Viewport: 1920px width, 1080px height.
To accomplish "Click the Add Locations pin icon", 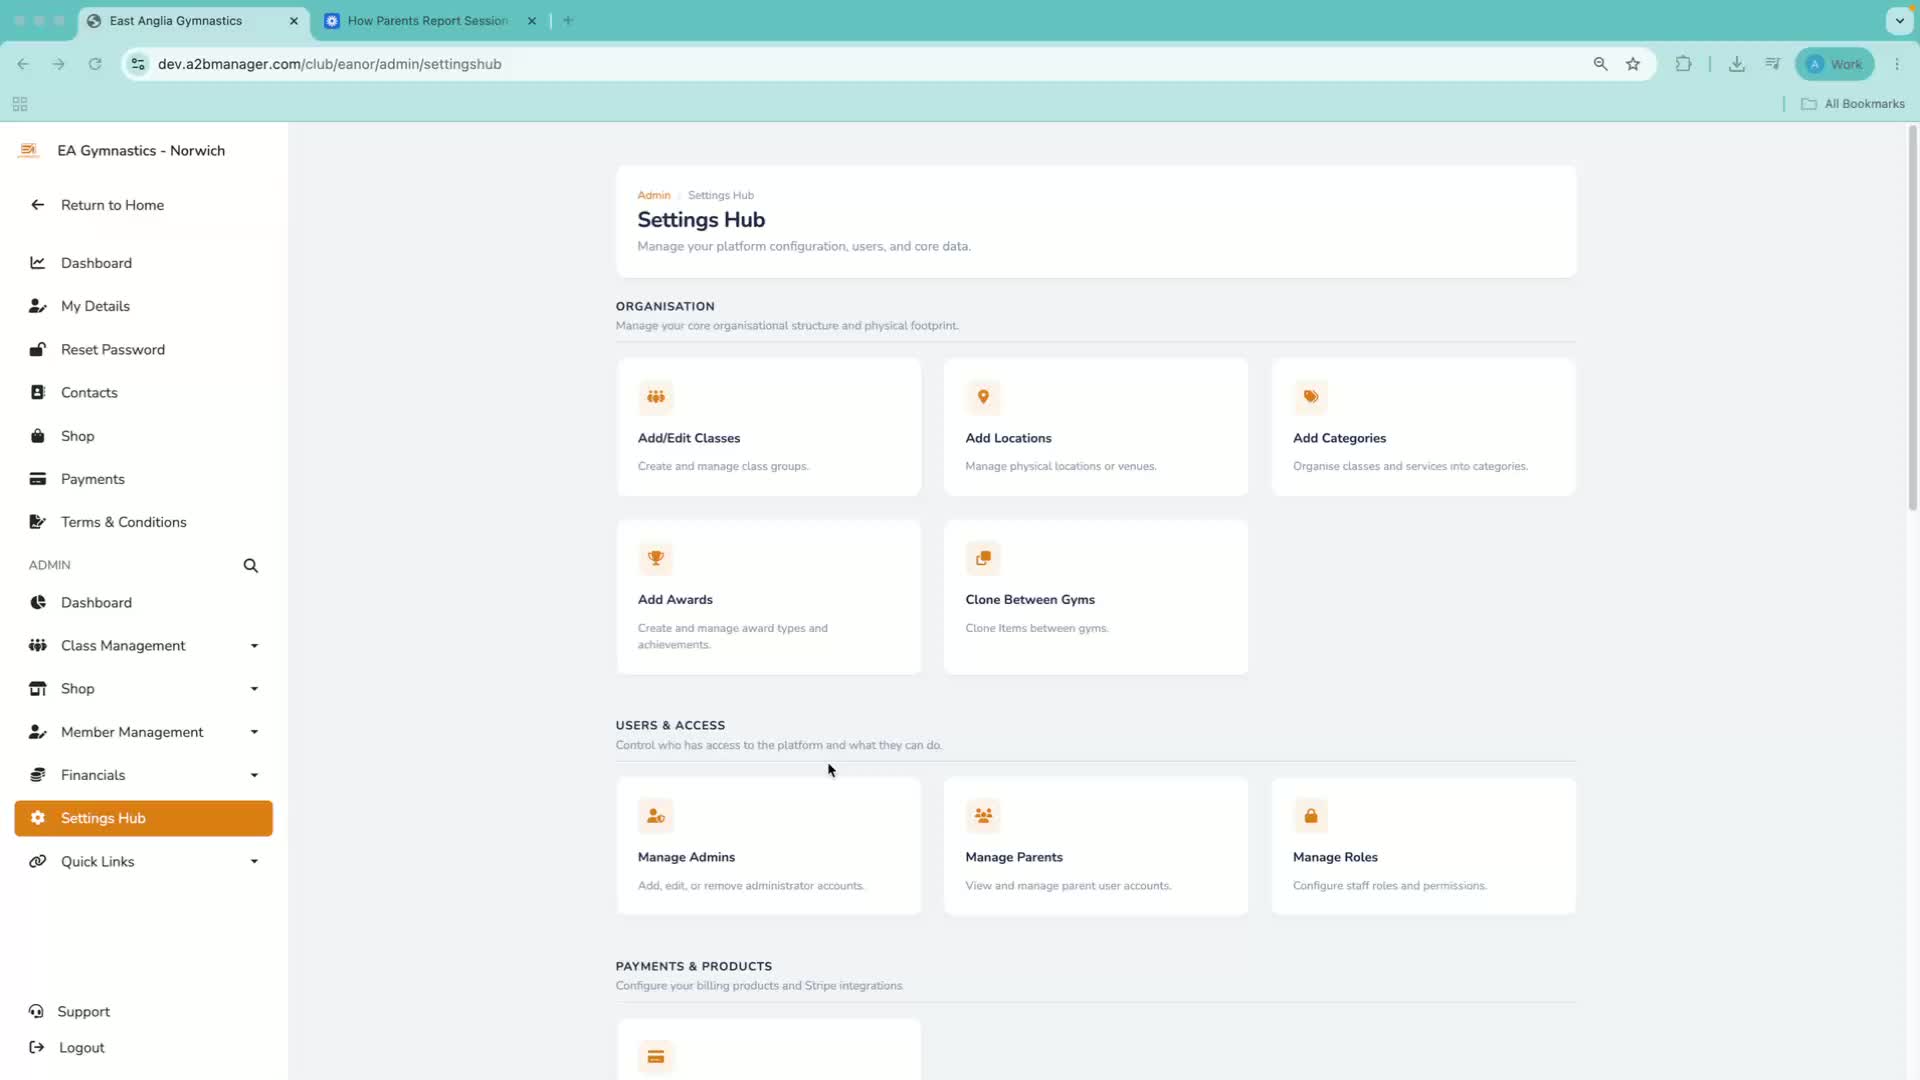I will pos(983,397).
